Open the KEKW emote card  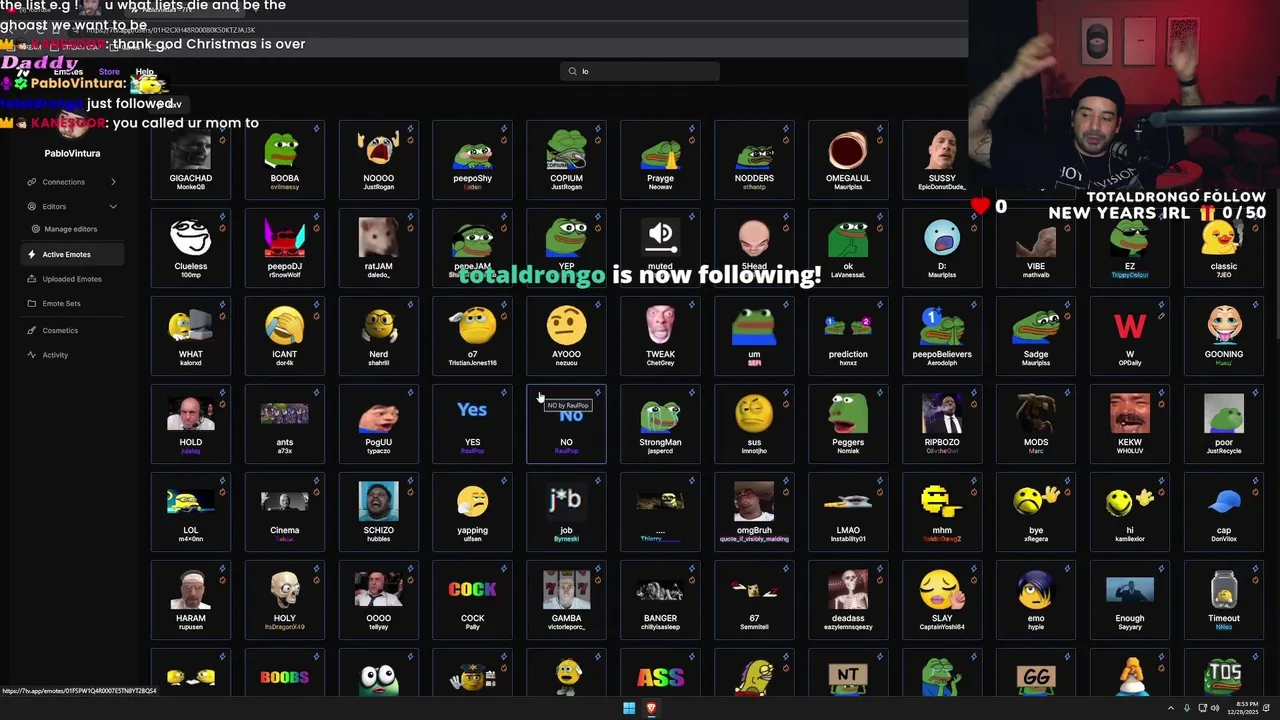point(1131,422)
